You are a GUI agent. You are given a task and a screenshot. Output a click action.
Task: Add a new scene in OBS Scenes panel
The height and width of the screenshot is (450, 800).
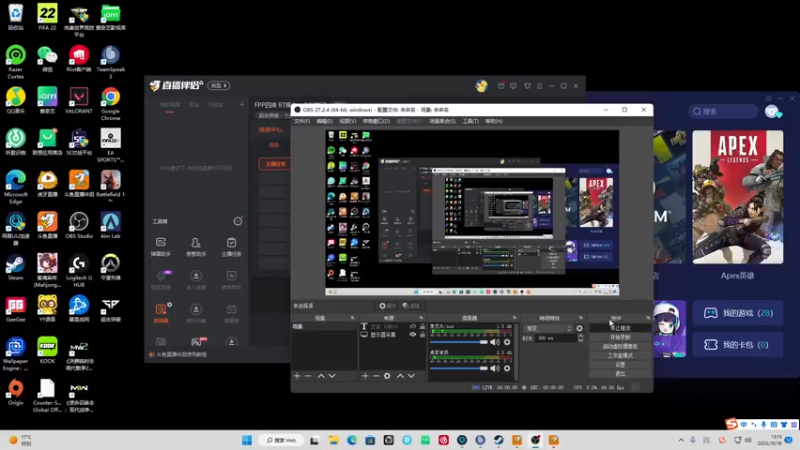pyautogui.click(x=297, y=376)
